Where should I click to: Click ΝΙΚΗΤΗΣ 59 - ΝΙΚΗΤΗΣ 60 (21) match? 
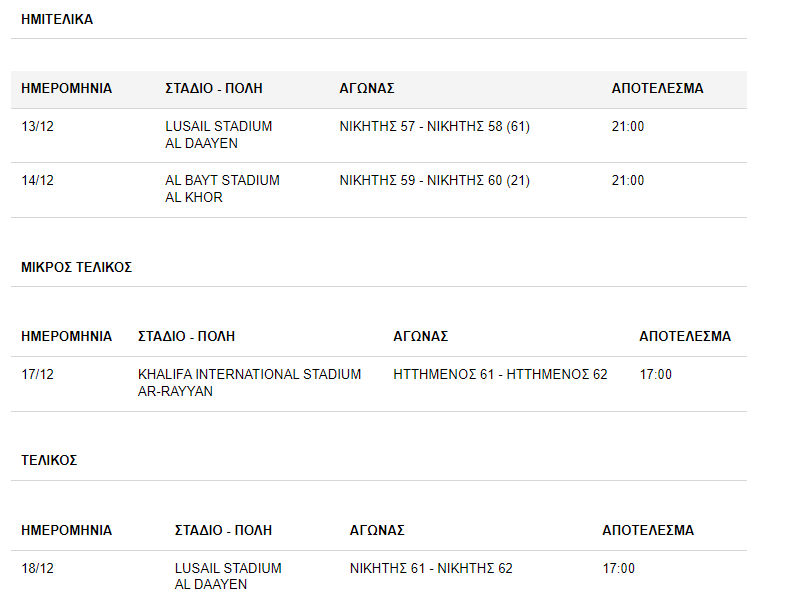point(435,180)
